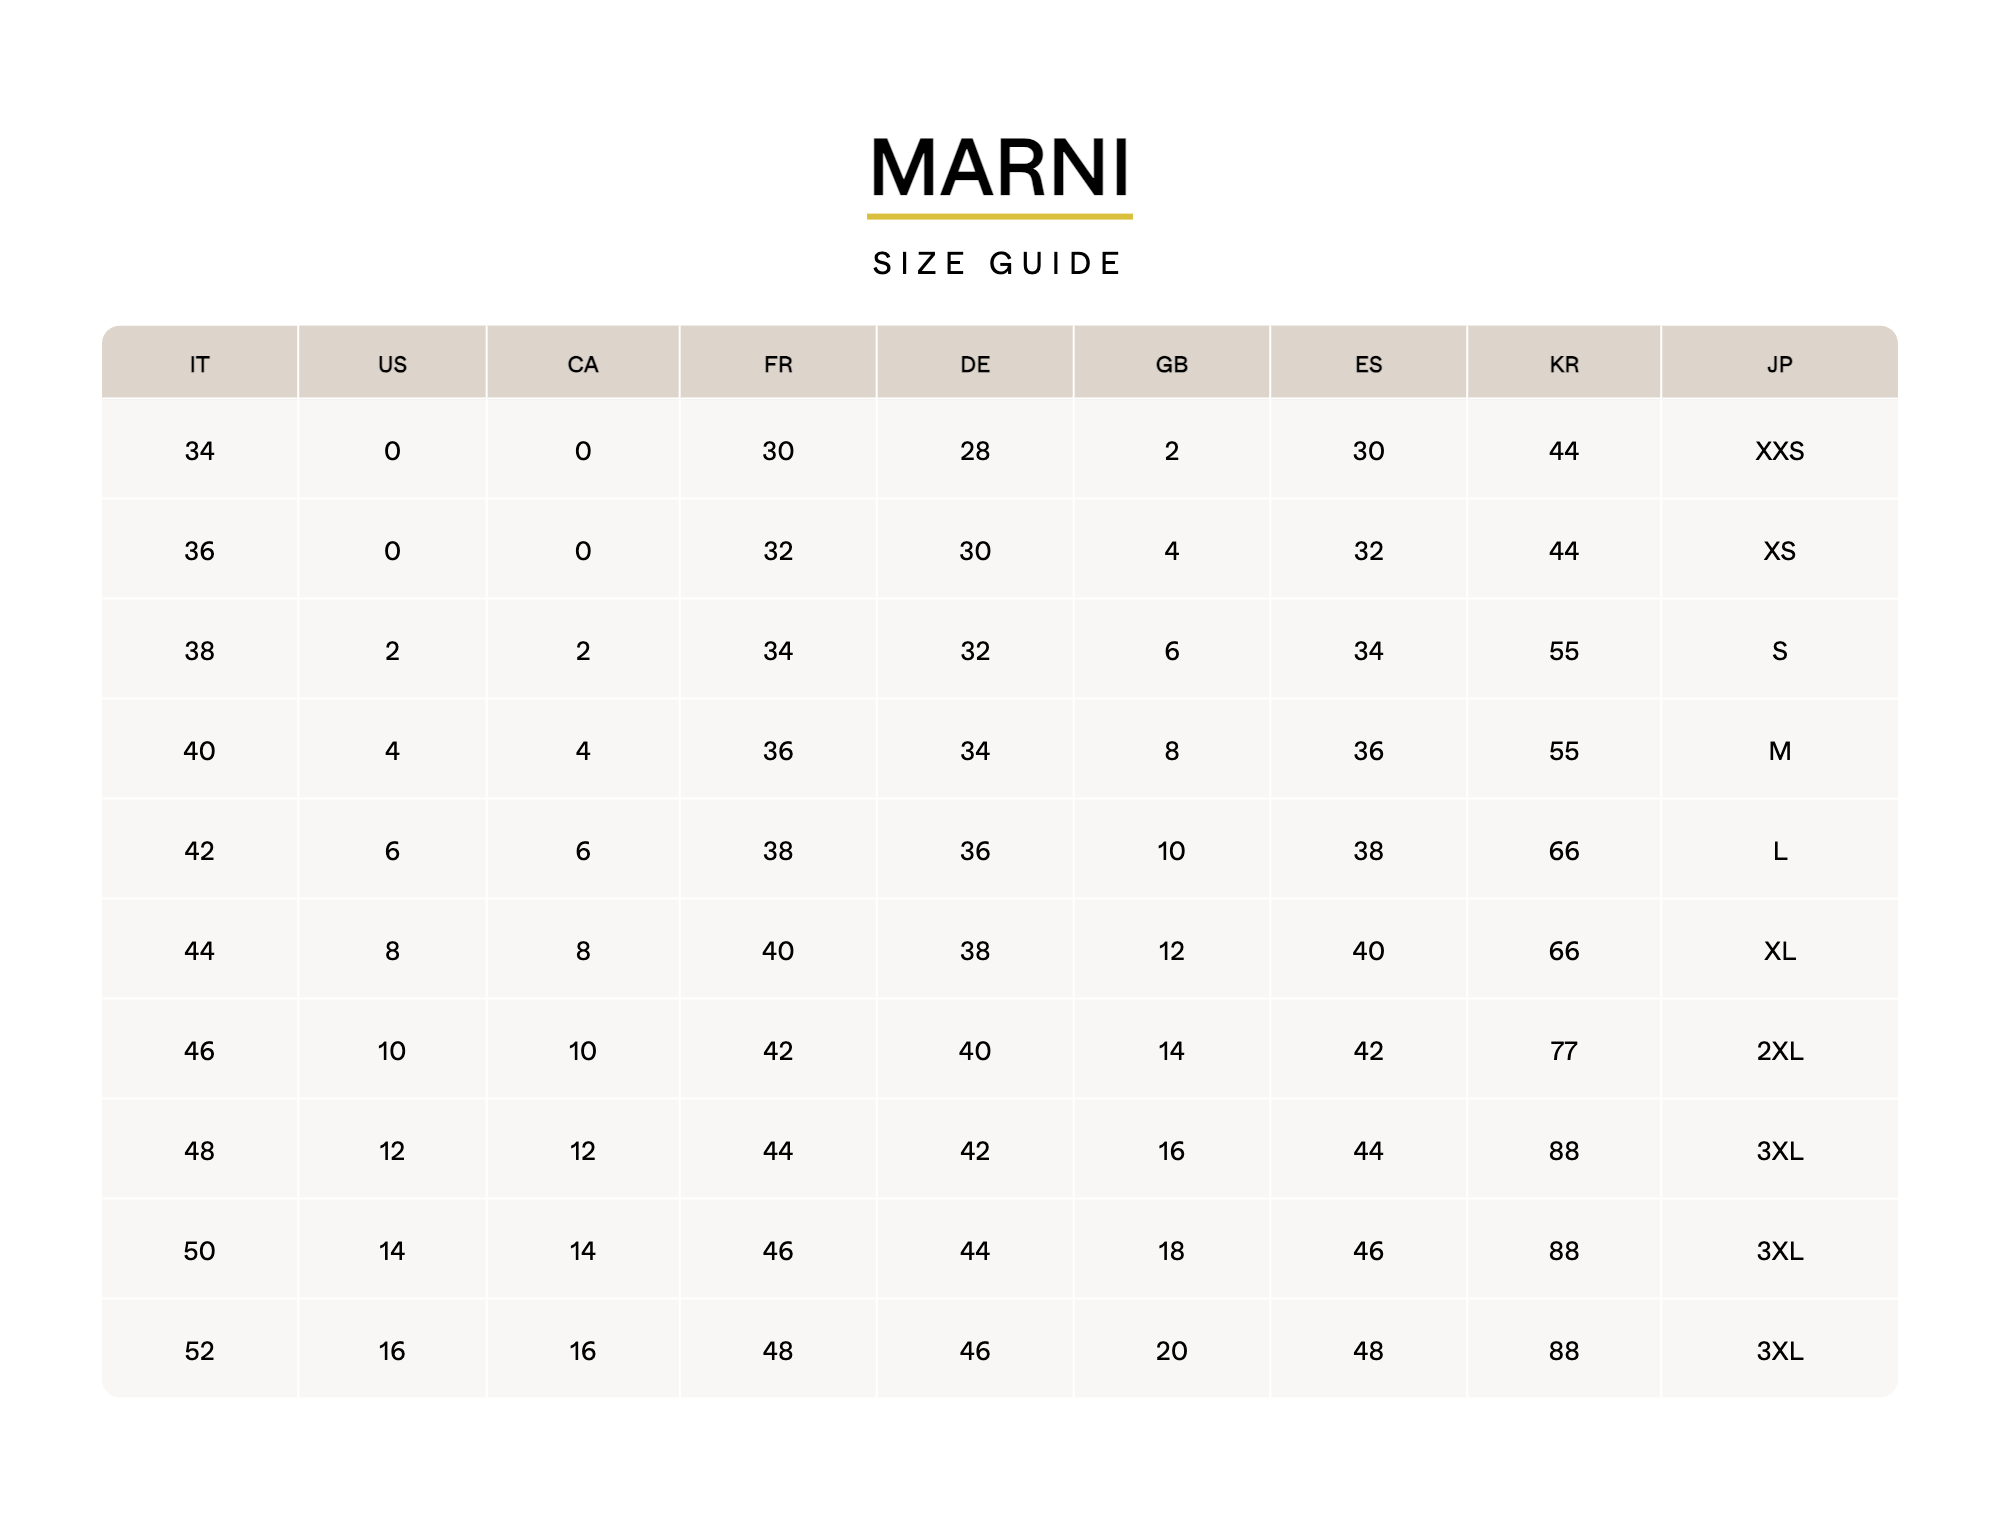
Task: Click IT size 40 cell
Action: [200, 751]
